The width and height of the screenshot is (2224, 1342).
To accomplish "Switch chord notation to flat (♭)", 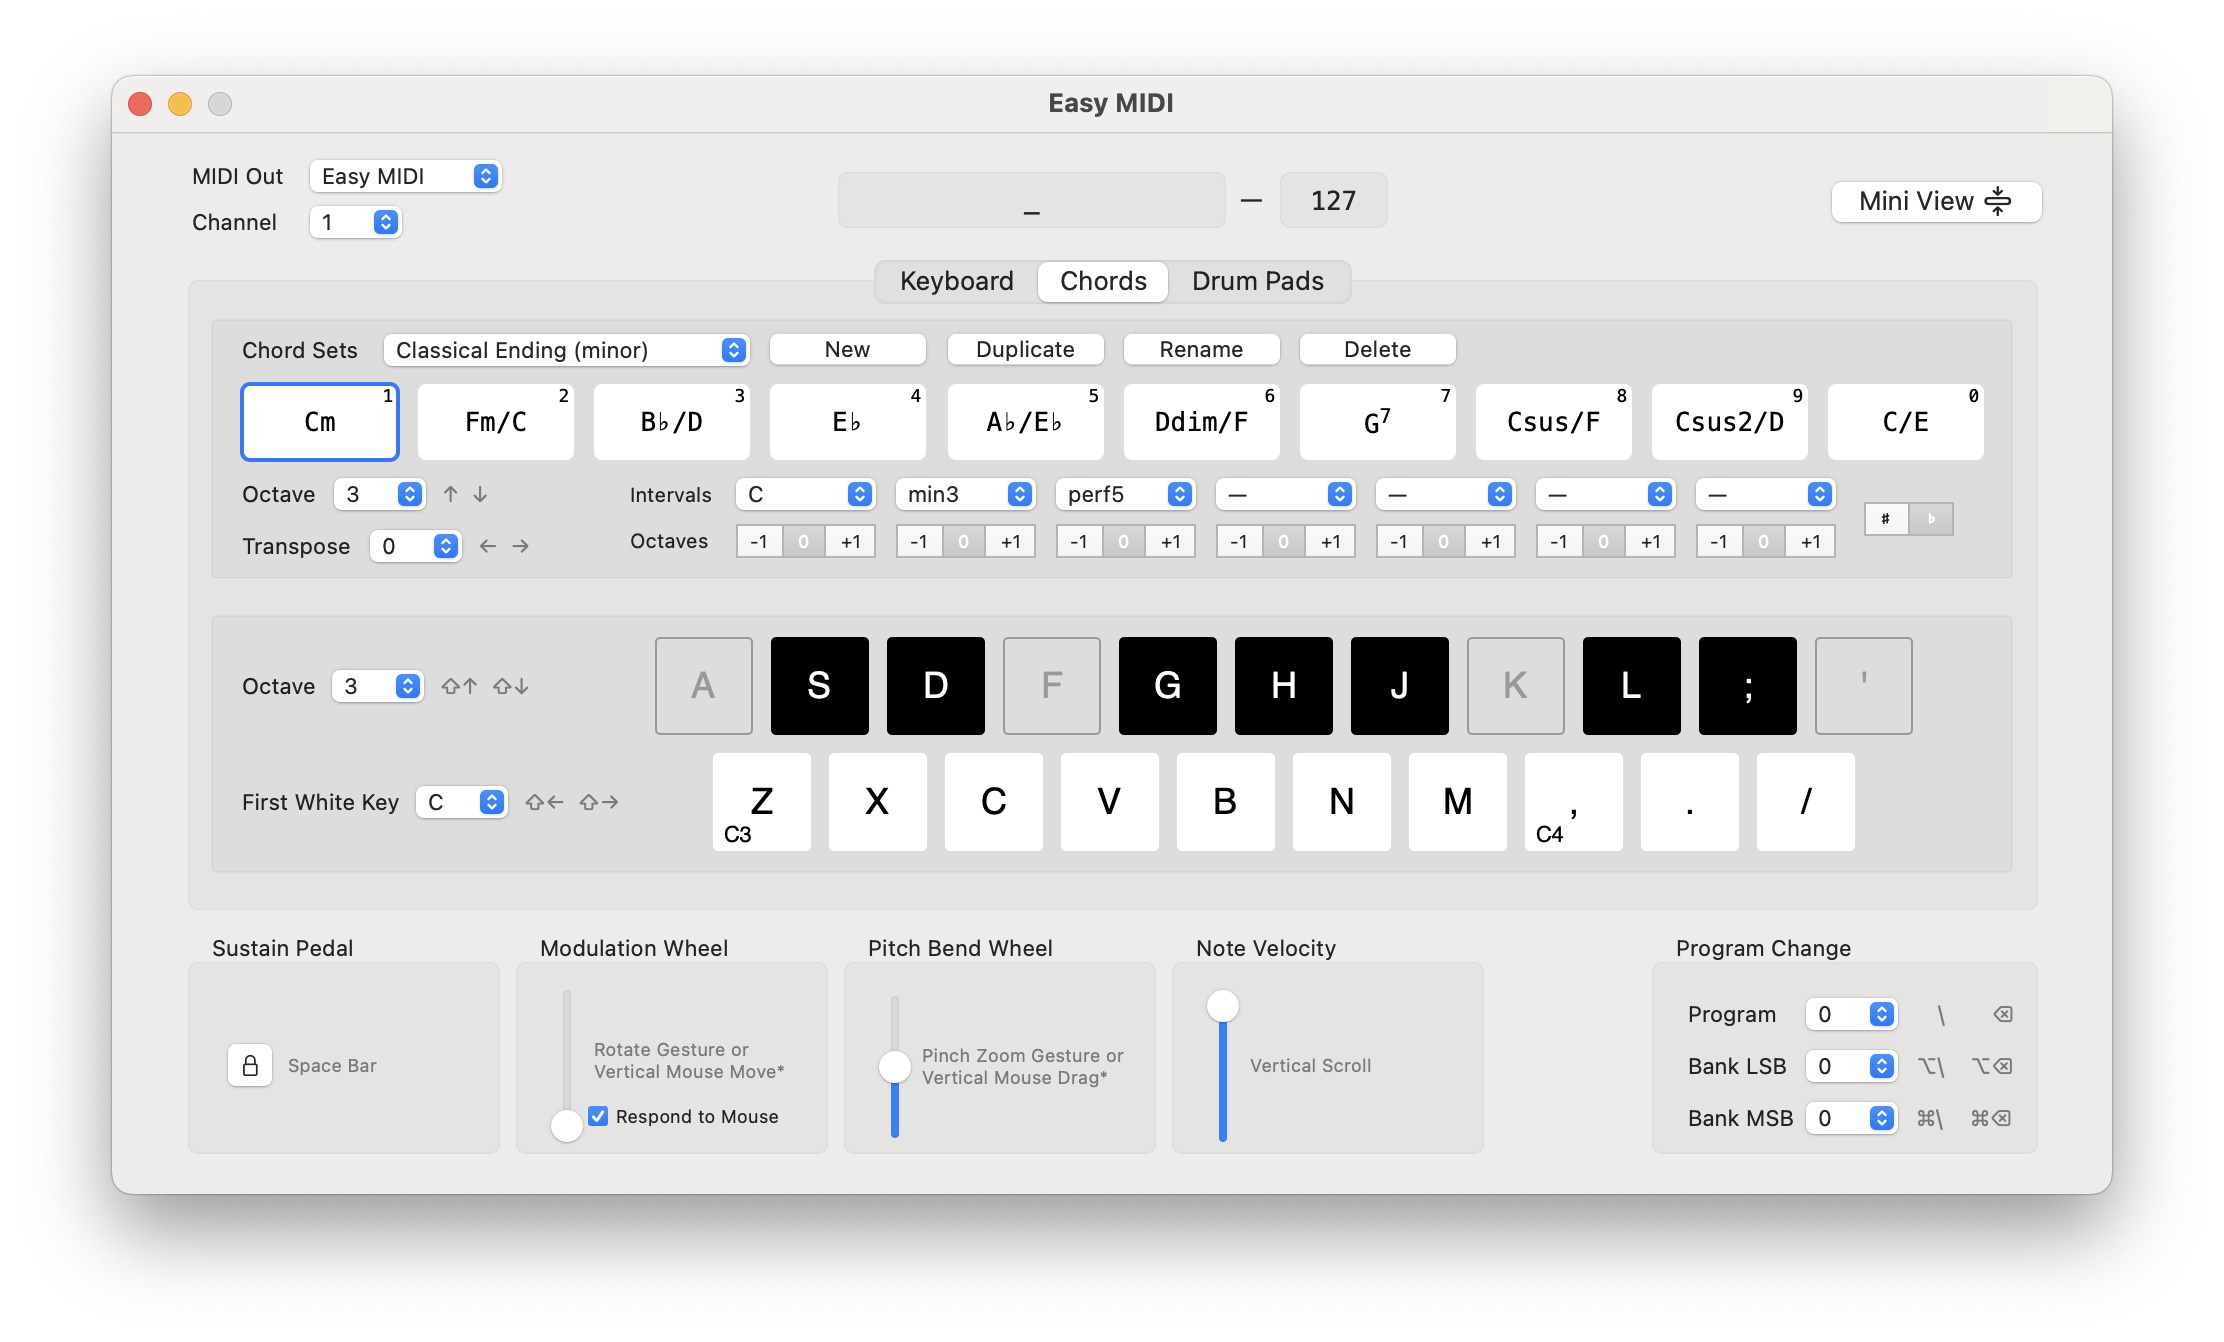I will pyautogui.click(x=1930, y=519).
